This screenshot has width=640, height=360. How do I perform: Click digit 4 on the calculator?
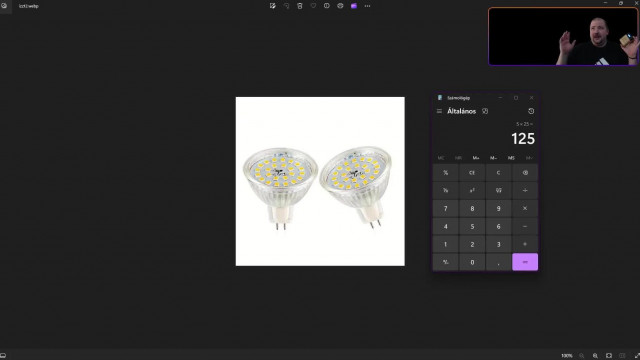point(445,227)
